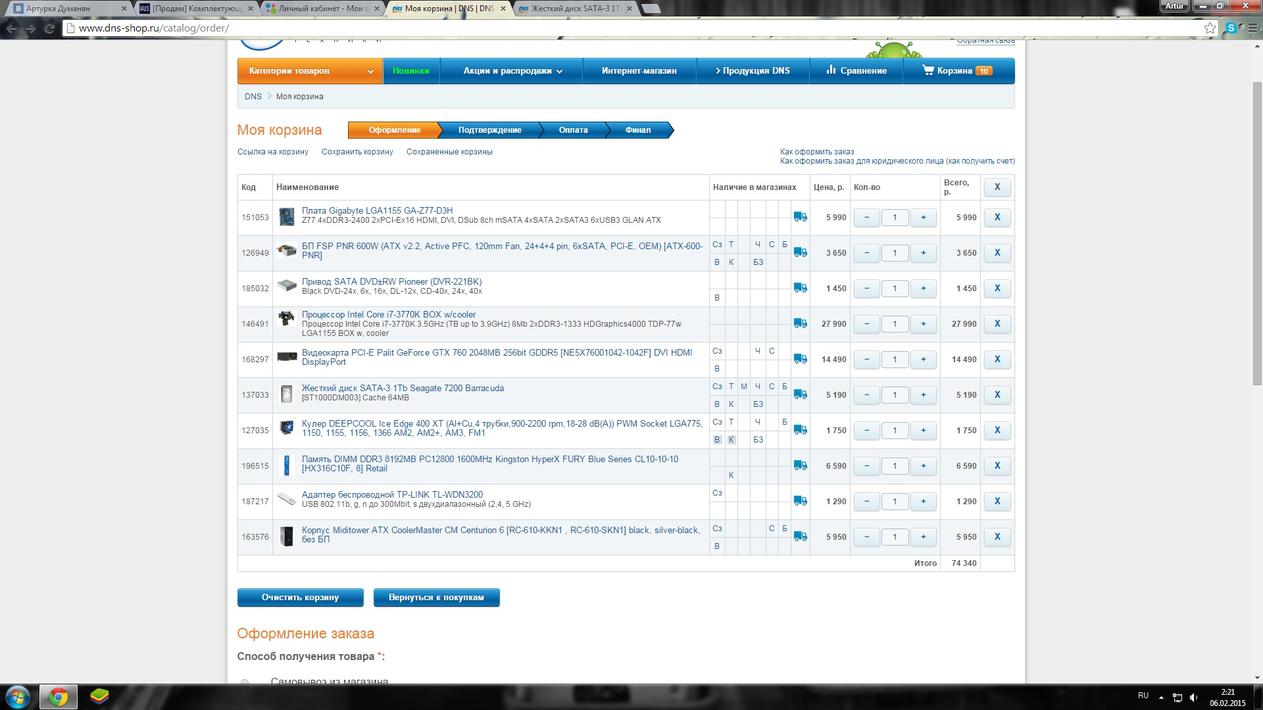Switch to the Артурка Думанян browser tab
The width and height of the screenshot is (1263, 710).
(65, 8)
